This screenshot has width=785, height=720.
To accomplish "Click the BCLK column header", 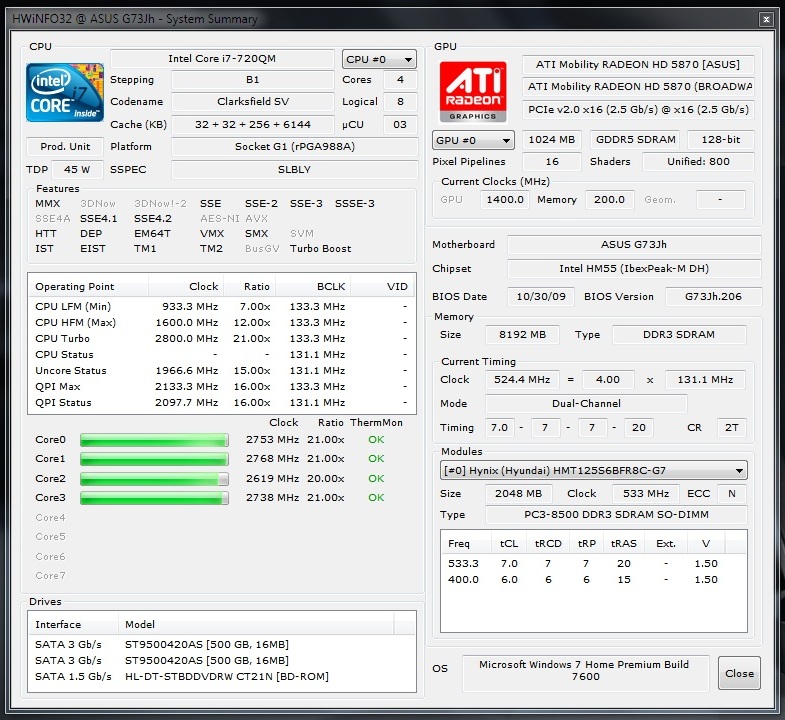I will pyautogui.click(x=313, y=286).
